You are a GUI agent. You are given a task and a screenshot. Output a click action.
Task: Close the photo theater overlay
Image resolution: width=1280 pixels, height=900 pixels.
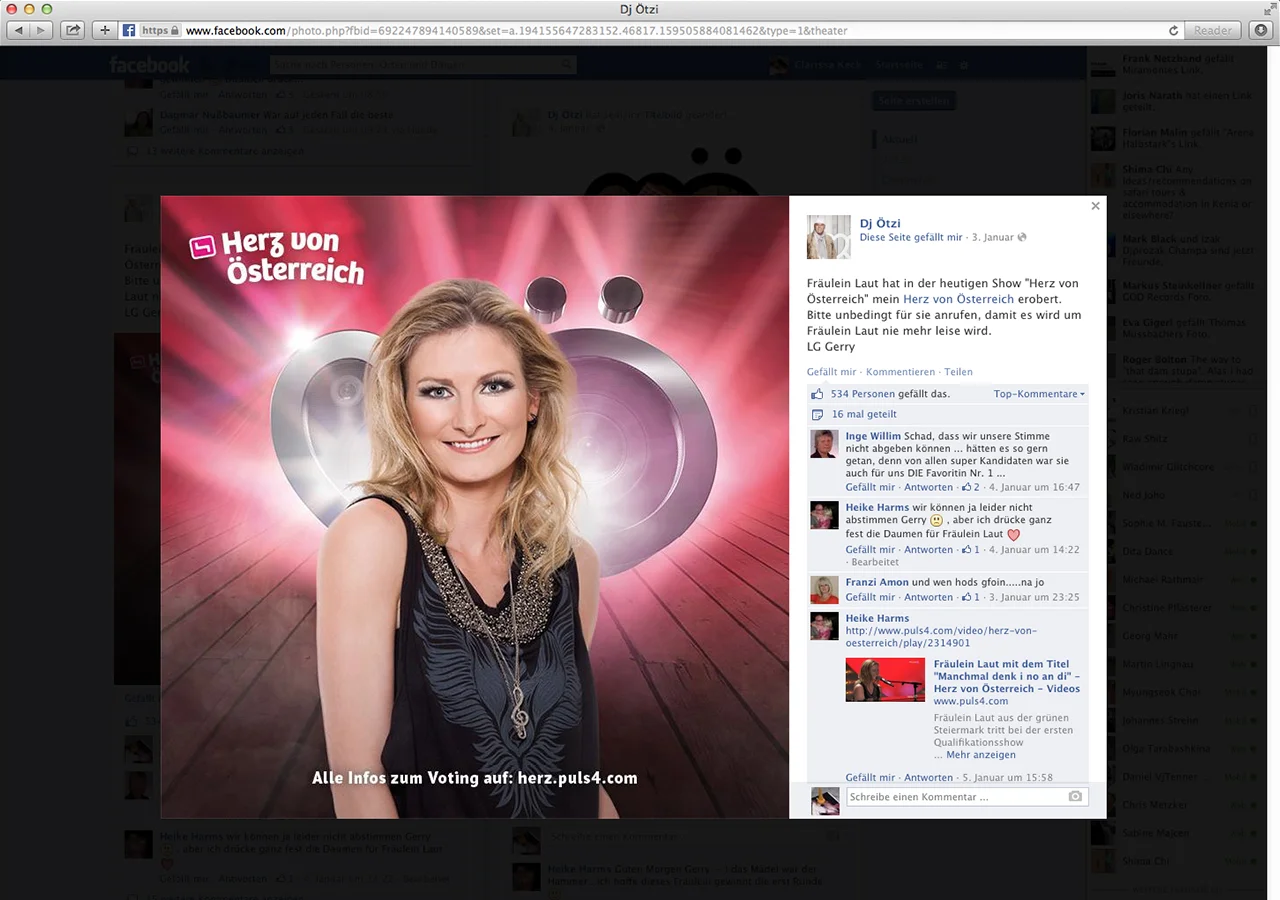coord(1095,206)
